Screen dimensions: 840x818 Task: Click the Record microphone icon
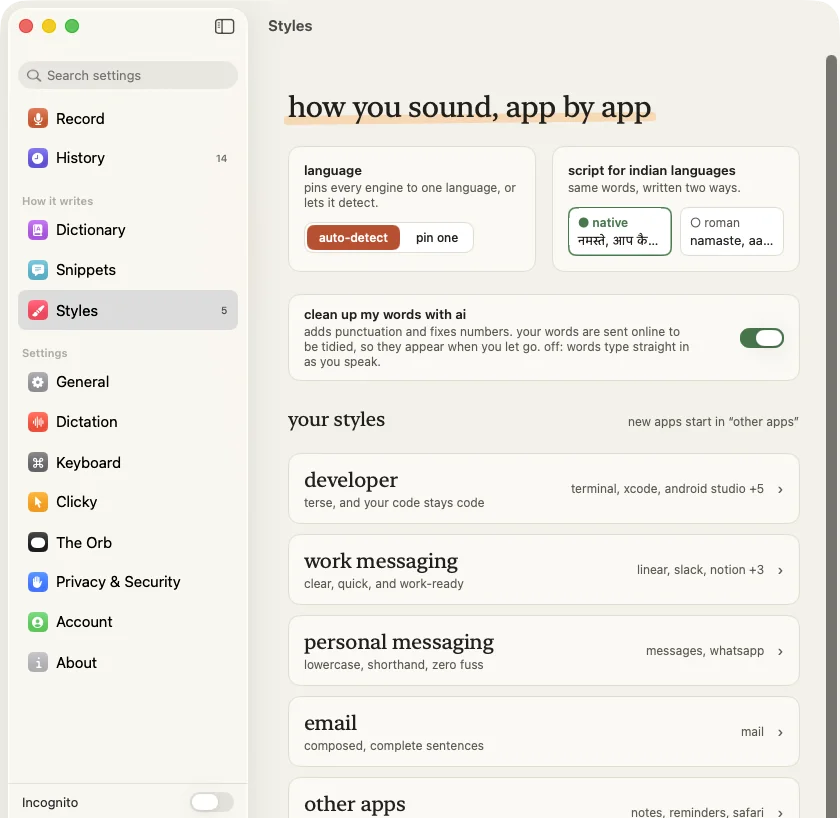click(x=38, y=118)
